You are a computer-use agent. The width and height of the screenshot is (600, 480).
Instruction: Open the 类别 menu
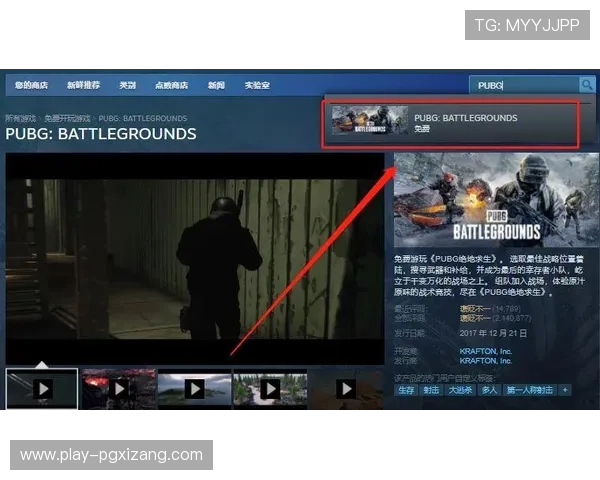coord(127,85)
